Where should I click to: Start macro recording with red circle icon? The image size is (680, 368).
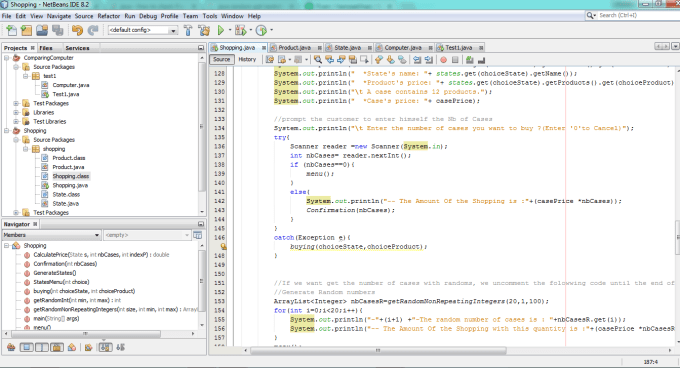443,59
